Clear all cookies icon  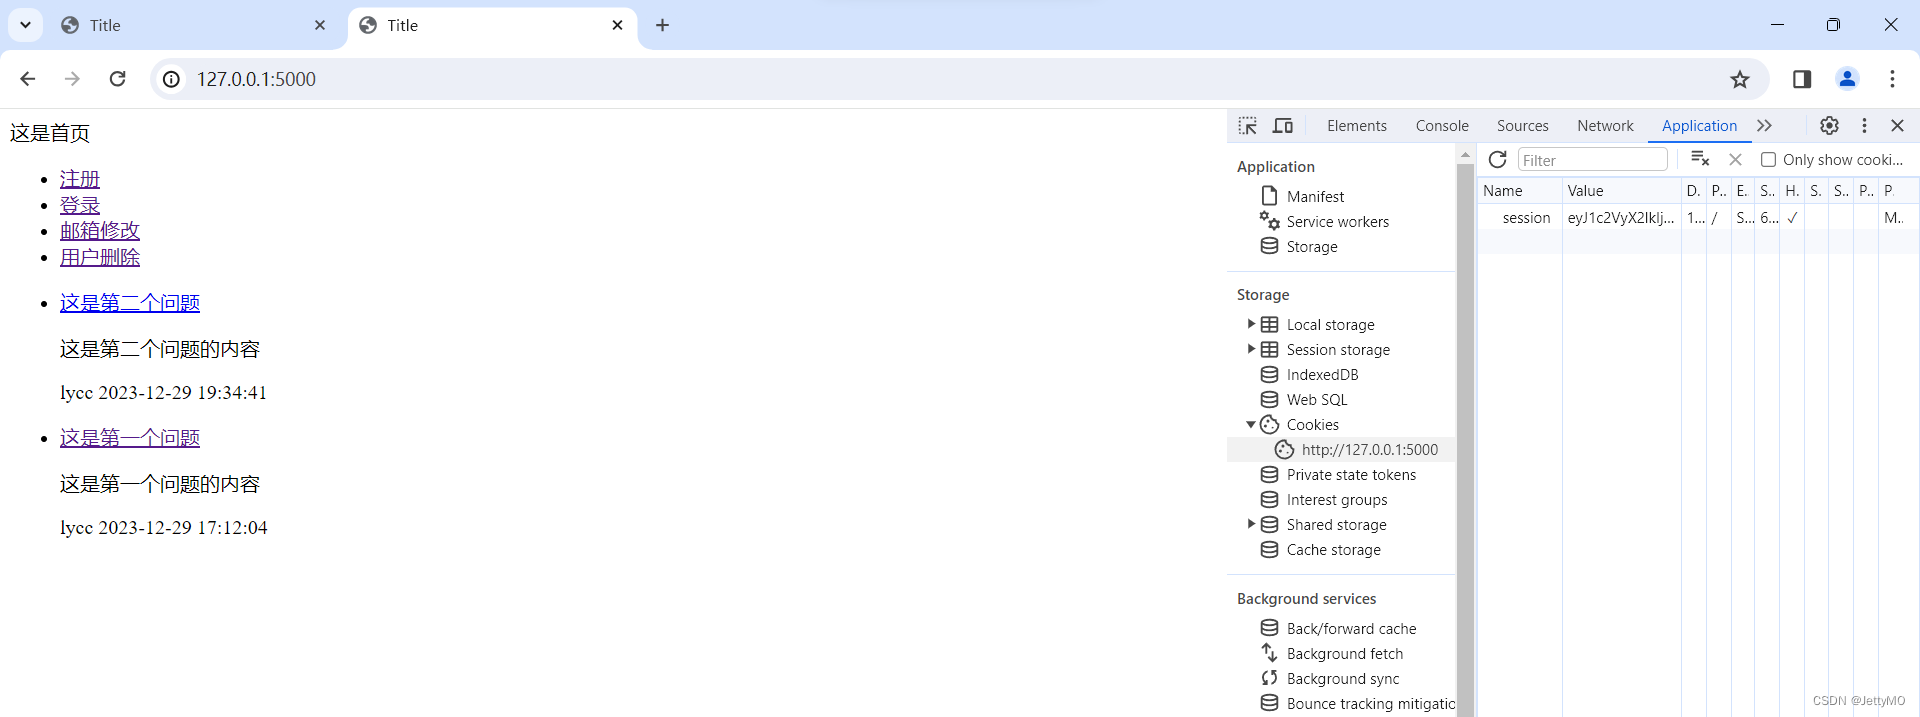(x=1700, y=159)
